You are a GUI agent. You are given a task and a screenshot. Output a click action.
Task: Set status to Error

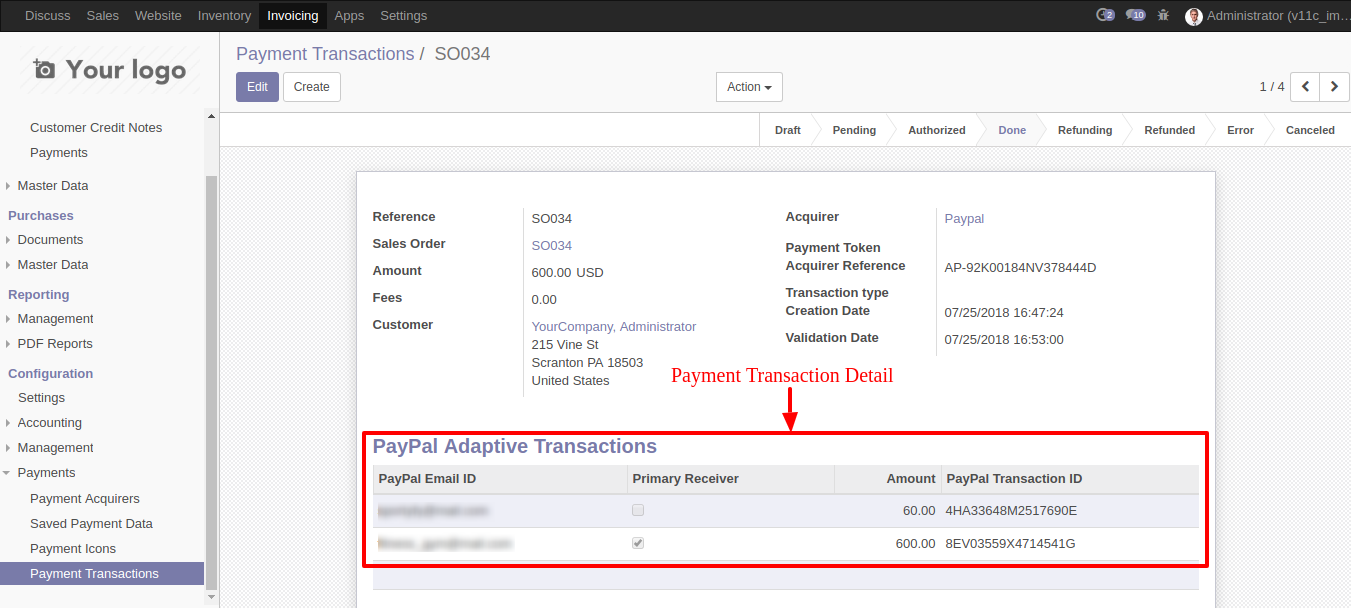1240,130
